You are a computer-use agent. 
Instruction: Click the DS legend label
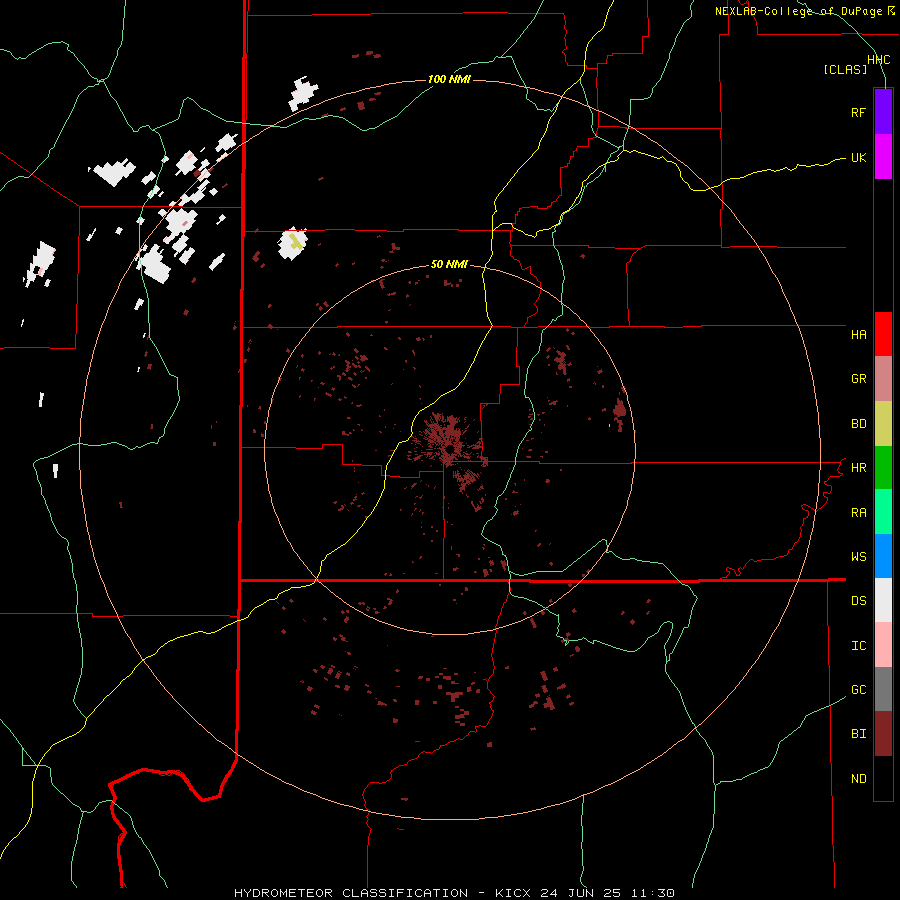858,601
